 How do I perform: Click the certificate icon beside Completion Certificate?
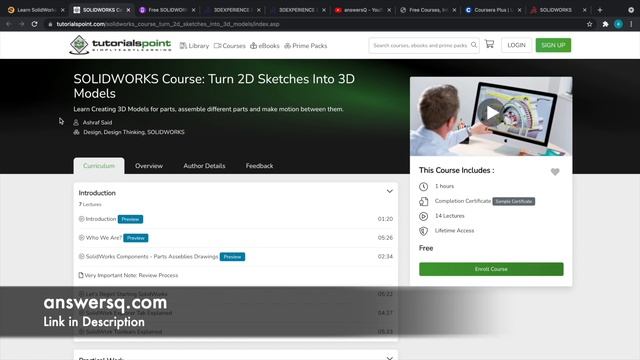tap(423, 201)
